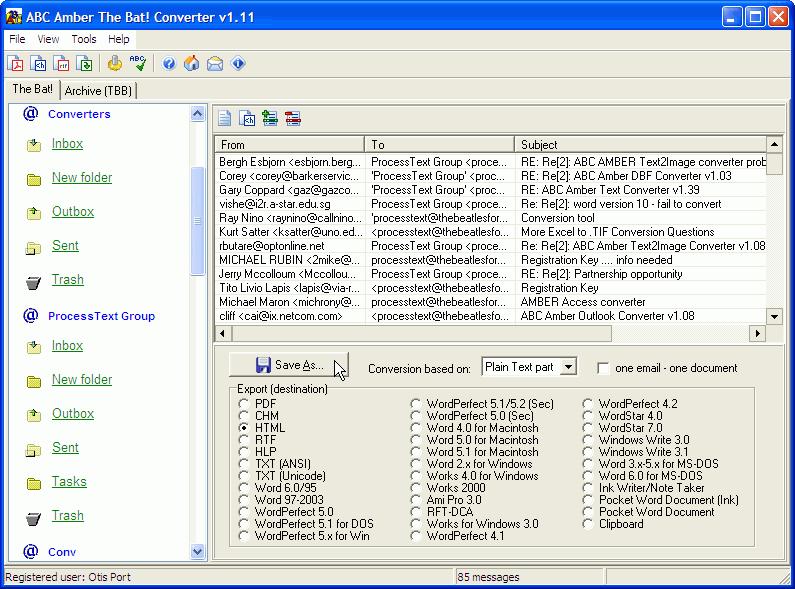Screen dimensions: 795x589
Task: Click the green select all messages icon
Action: (x=270, y=119)
